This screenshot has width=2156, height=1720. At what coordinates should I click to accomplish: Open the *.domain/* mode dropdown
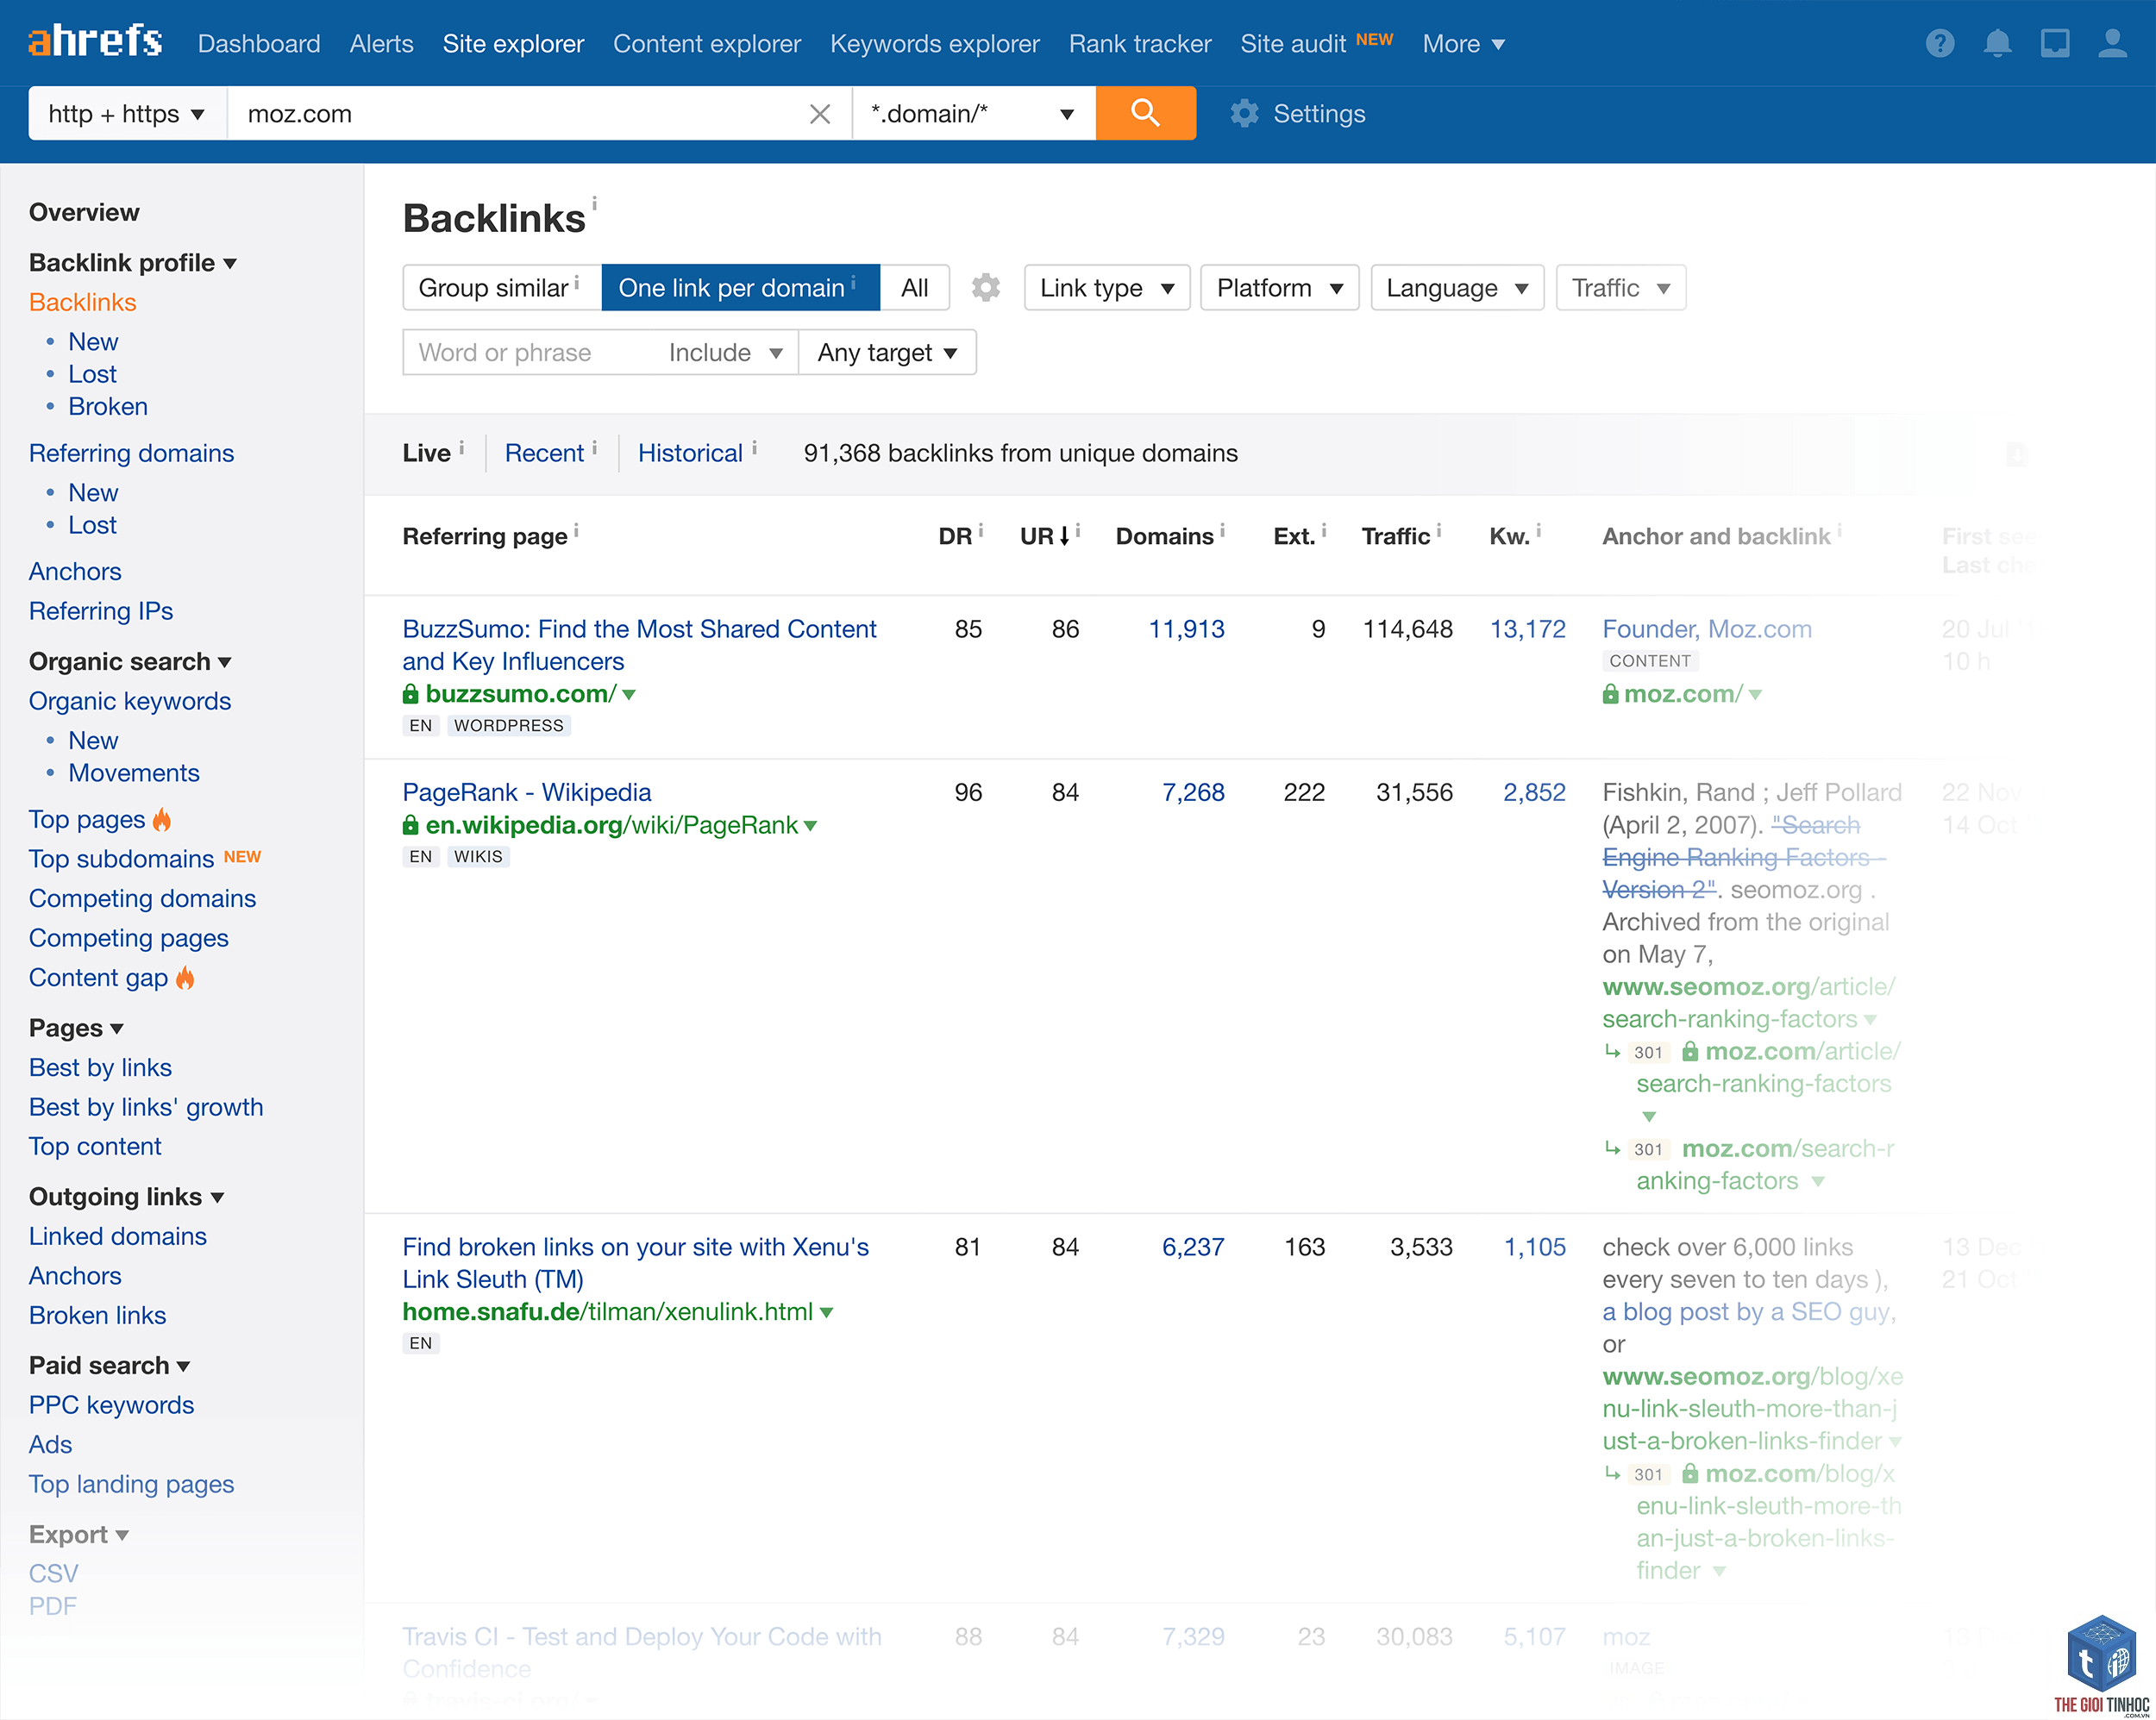973,113
